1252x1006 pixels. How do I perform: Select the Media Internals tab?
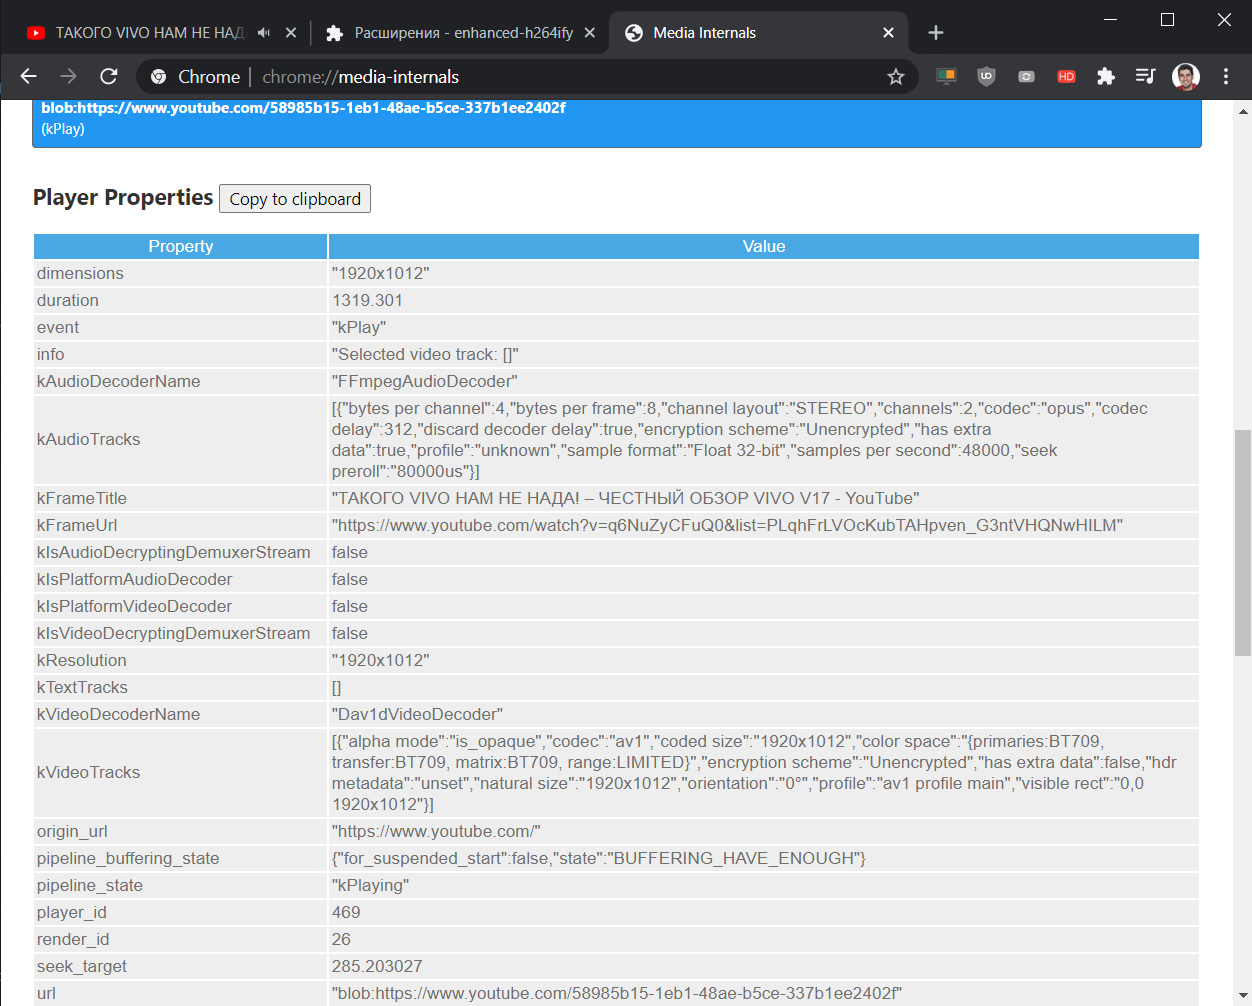(758, 33)
